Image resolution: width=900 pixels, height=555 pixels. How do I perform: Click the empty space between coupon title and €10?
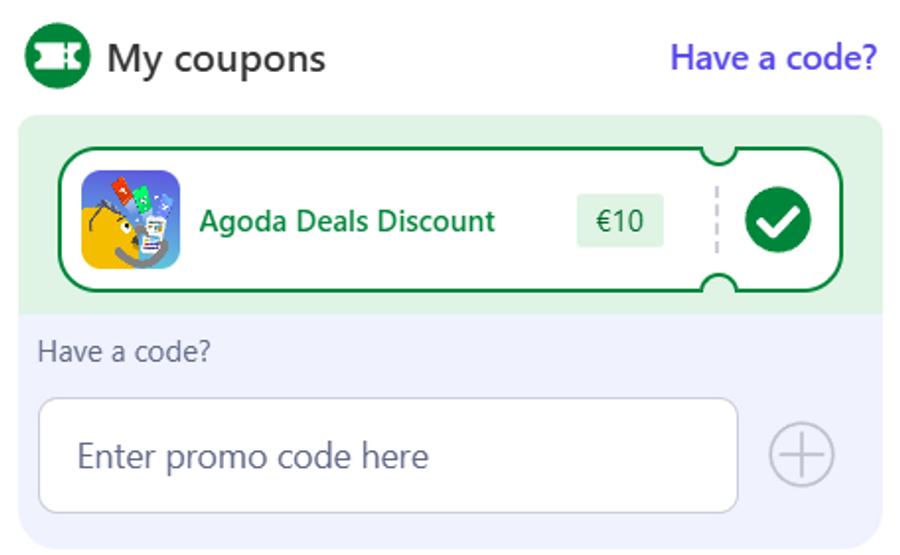point(535,220)
